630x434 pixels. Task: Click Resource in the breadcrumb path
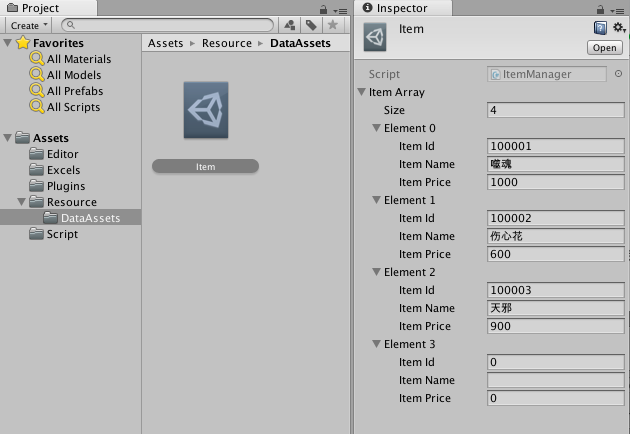tap(227, 43)
